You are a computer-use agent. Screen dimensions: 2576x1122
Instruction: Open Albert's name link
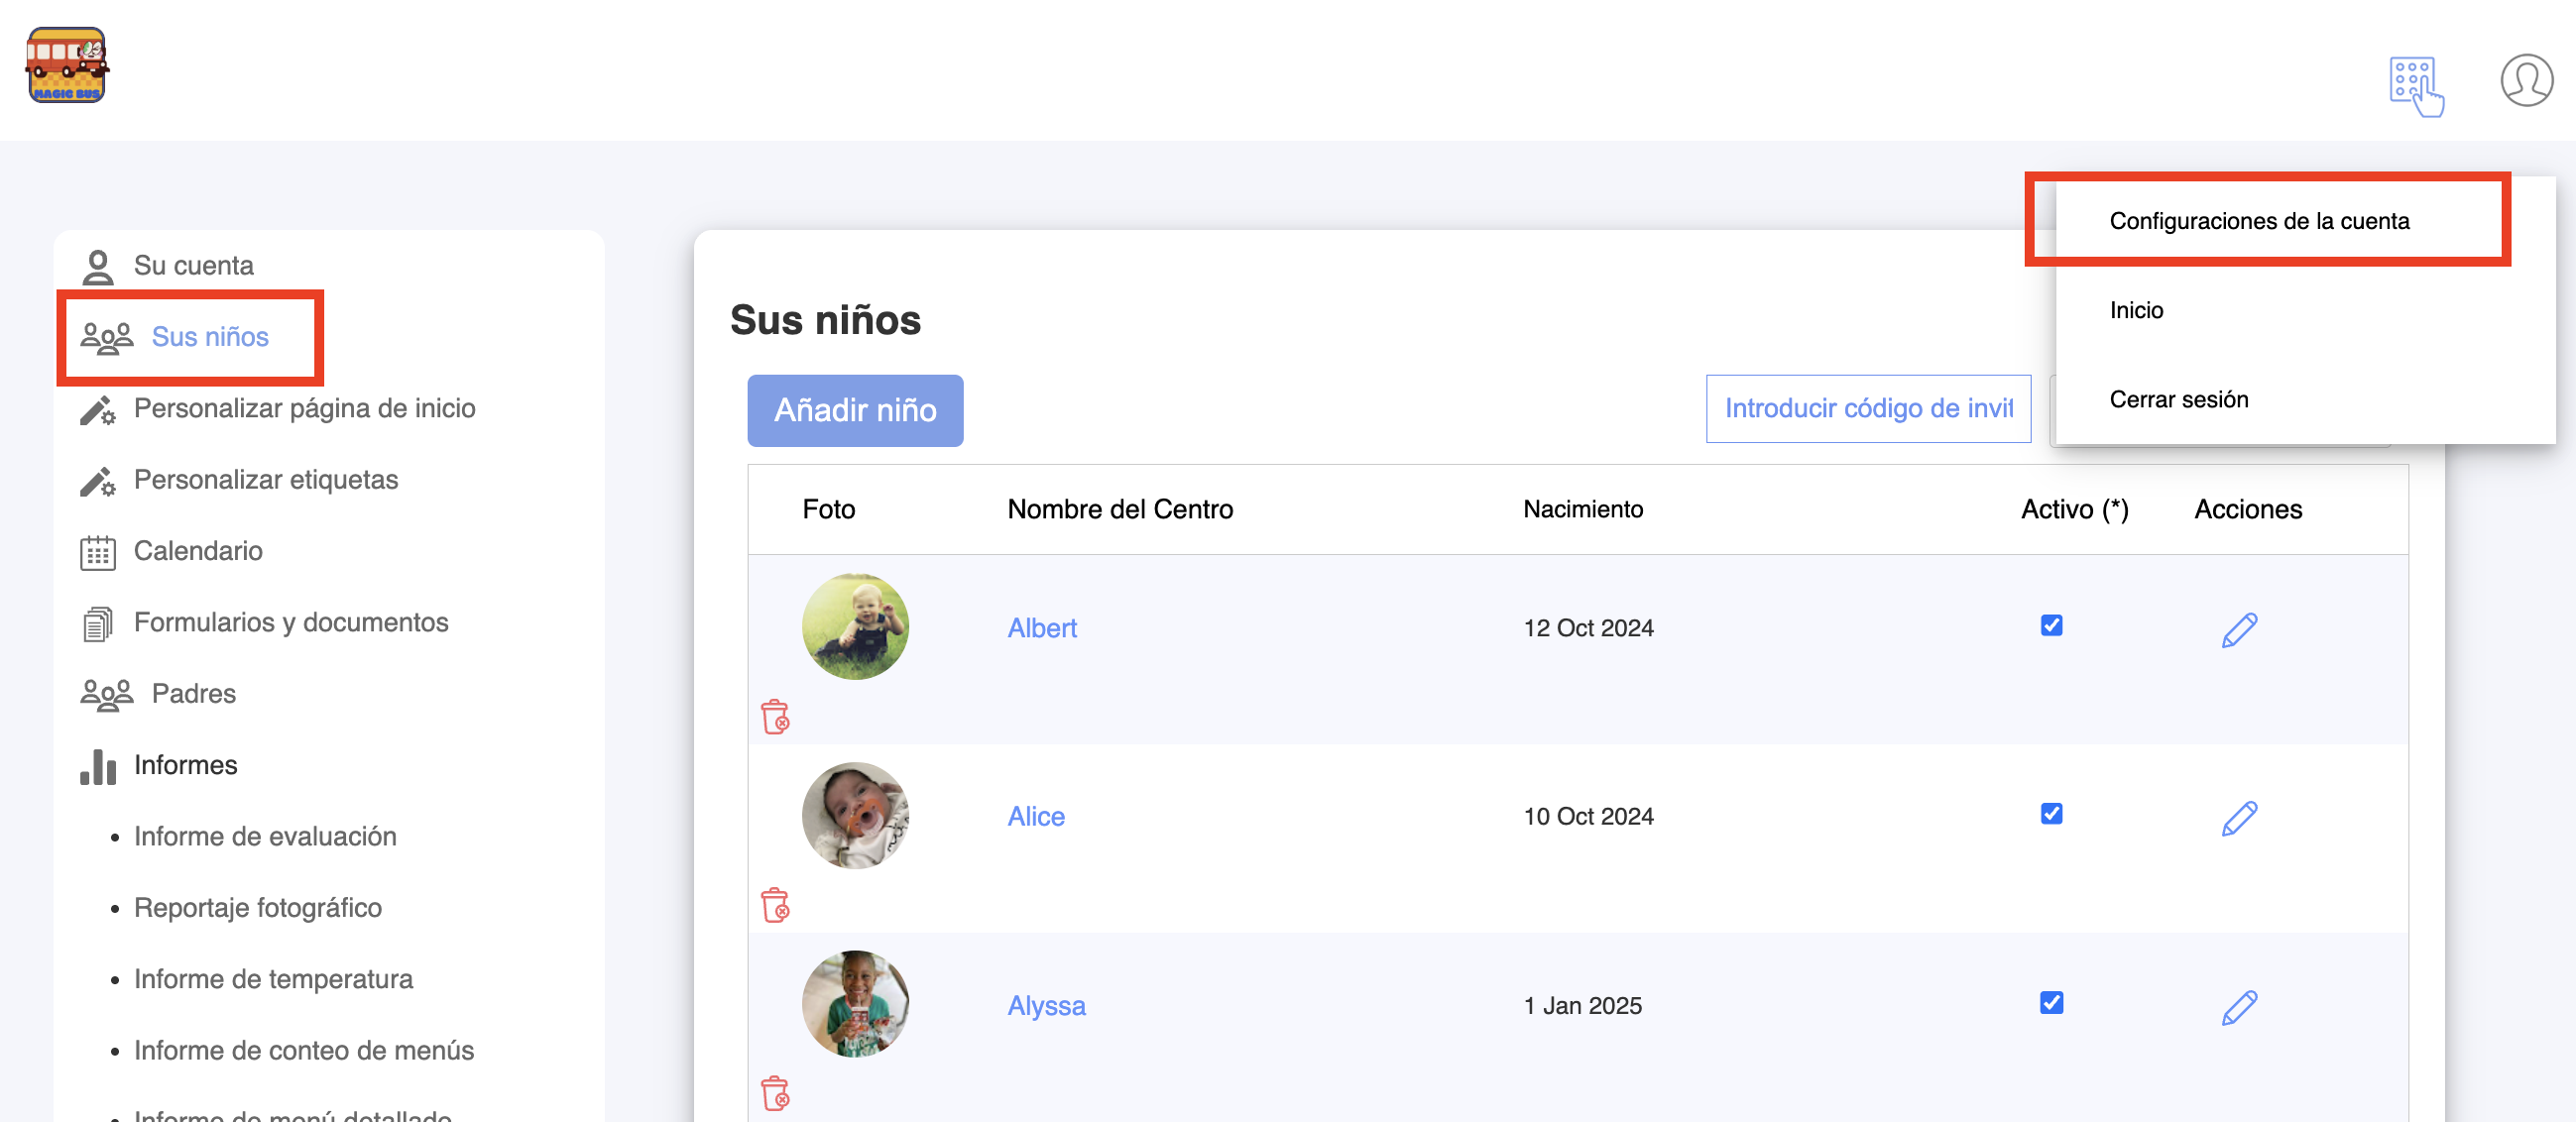(x=1041, y=628)
